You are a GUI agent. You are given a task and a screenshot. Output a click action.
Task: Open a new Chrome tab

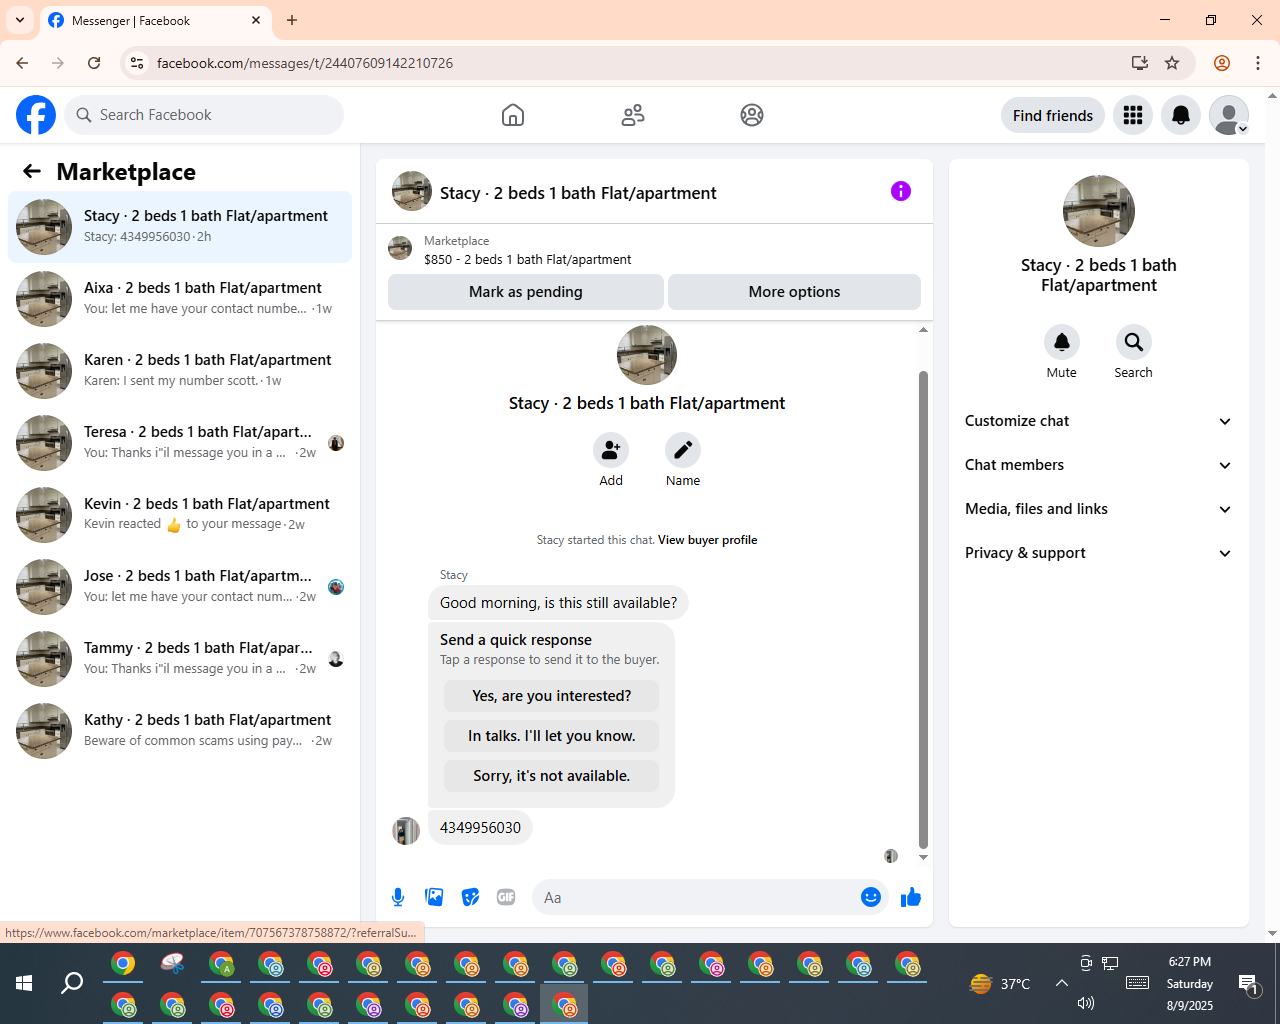coord(292,20)
